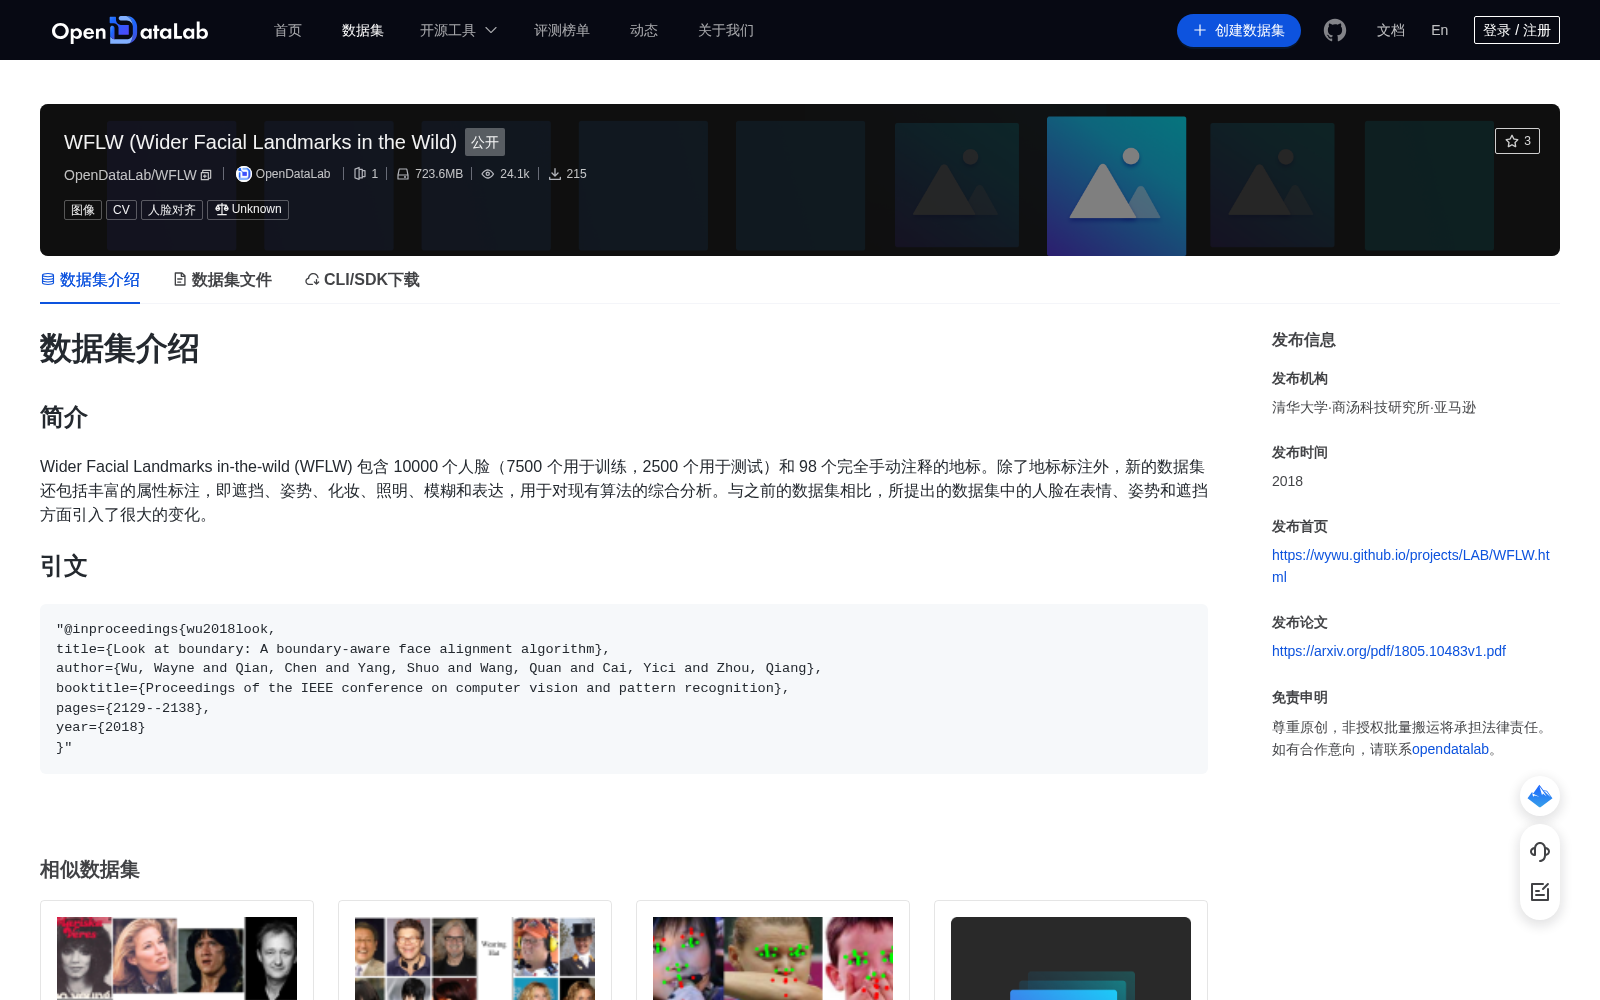Open the arxiv.org paper PDF link

click(x=1389, y=651)
